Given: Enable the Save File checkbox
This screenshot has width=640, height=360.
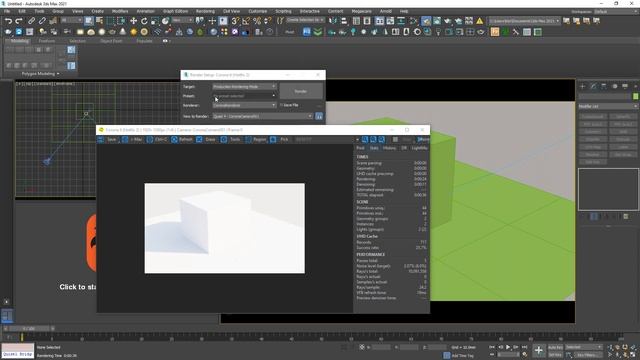Looking at the screenshot, I should pos(281,105).
